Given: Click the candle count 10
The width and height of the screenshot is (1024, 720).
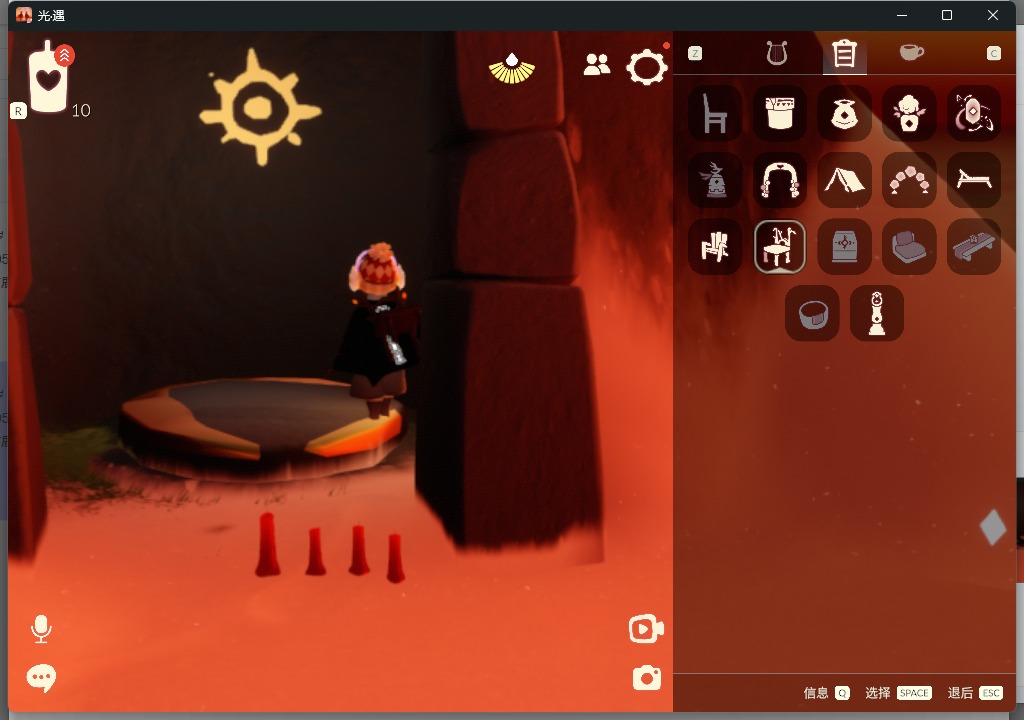Looking at the screenshot, I should 81,110.
